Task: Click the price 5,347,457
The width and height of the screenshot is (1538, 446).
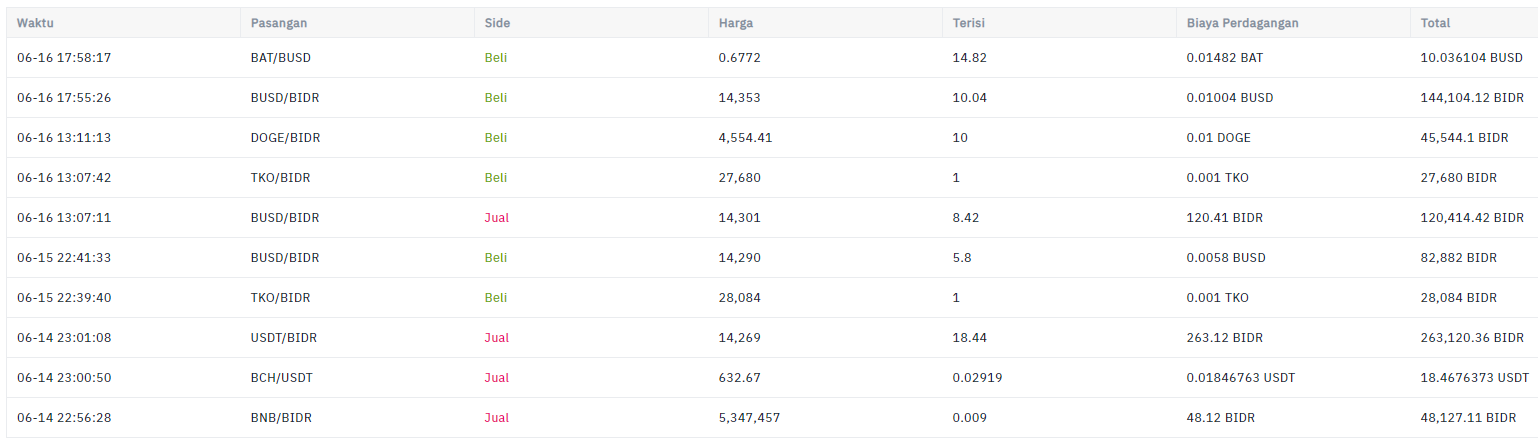Action: (x=749, y=418)
